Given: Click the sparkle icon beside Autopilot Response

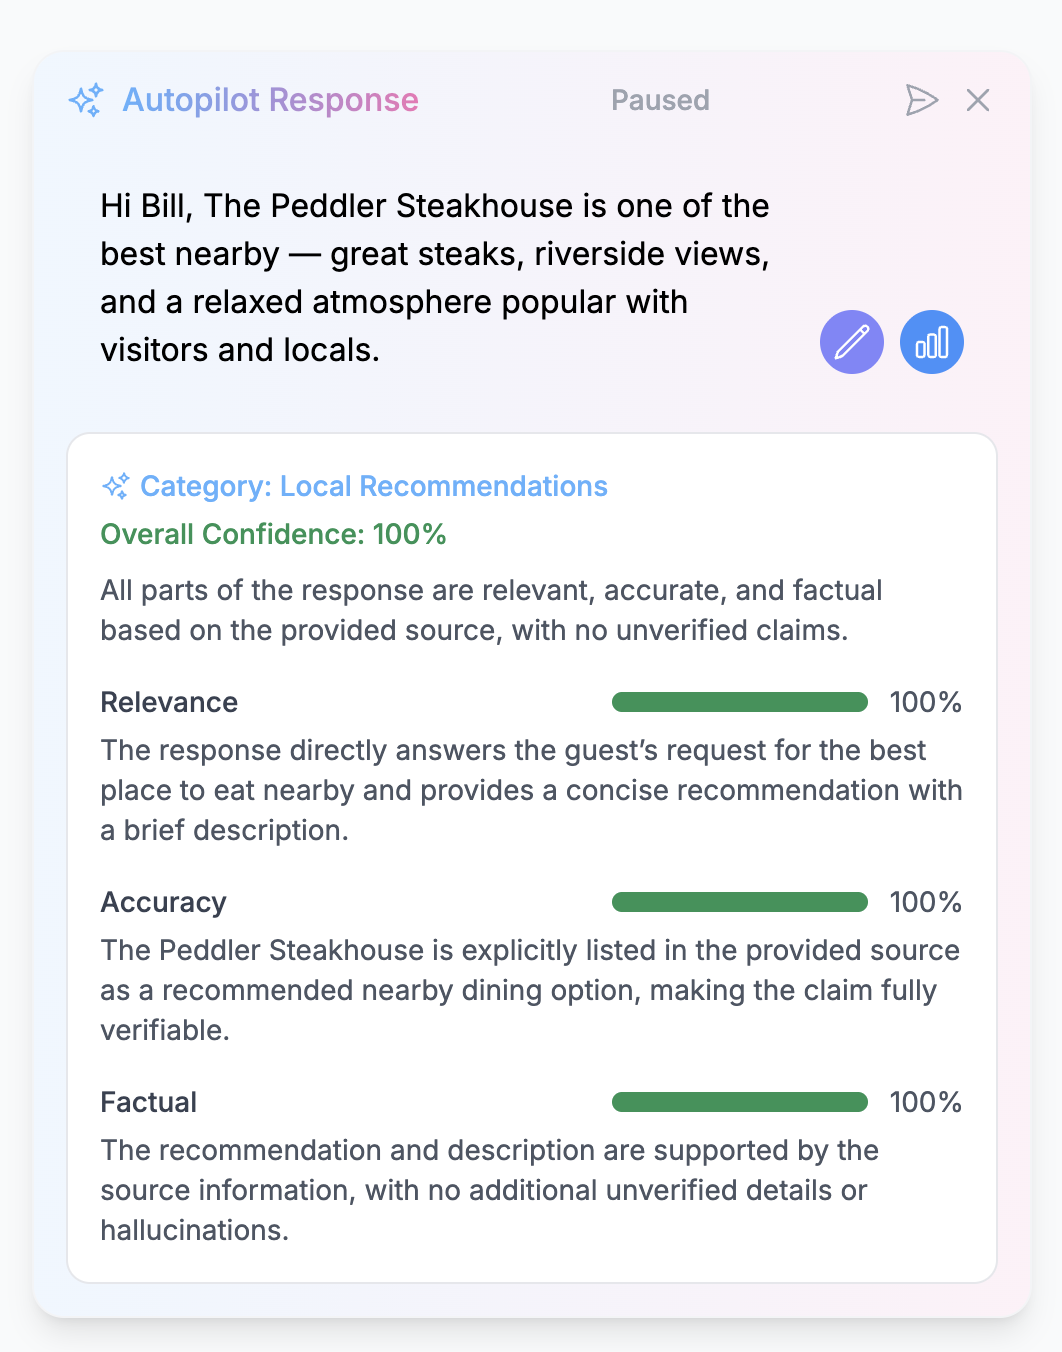Looking at the screenshot, I should pos(86,100).
